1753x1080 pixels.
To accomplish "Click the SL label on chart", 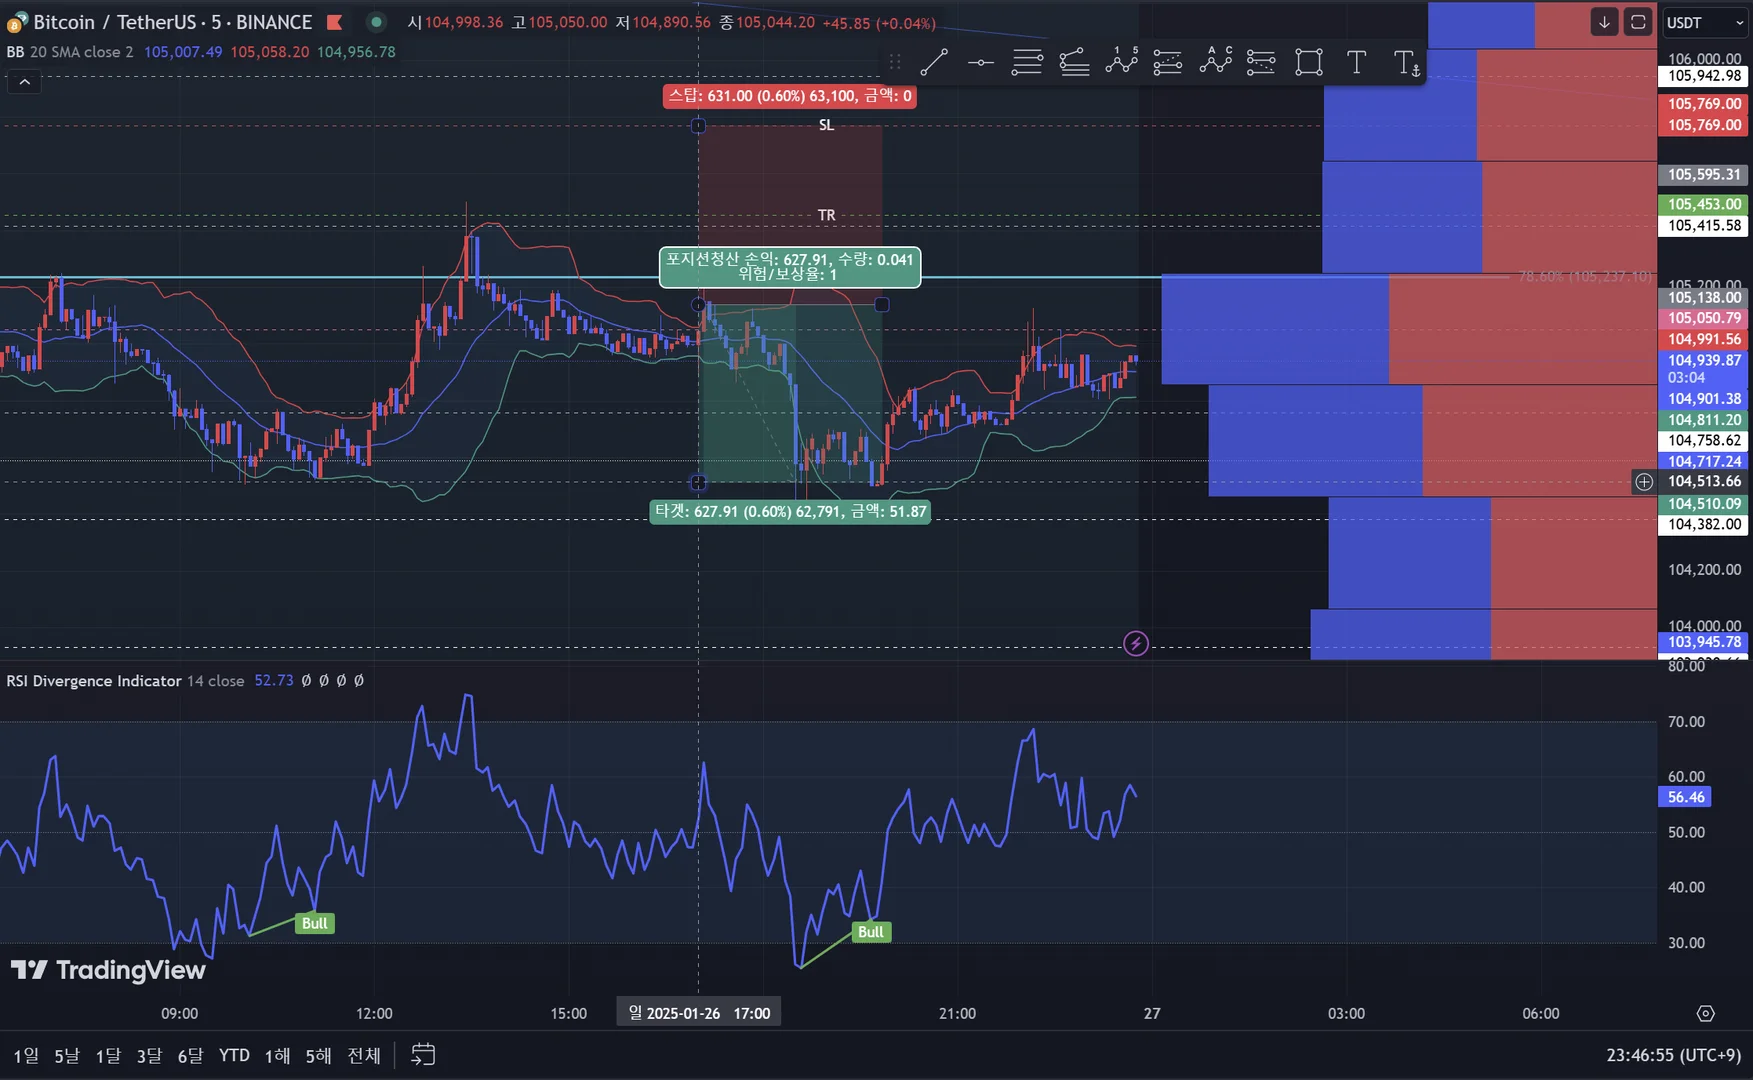I will [826, 125].
